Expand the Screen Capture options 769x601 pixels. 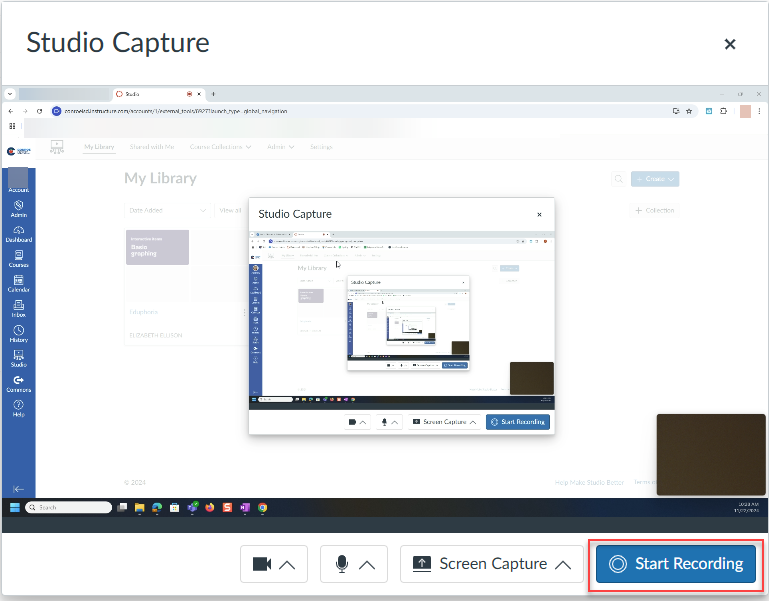(x=491, y=564)
